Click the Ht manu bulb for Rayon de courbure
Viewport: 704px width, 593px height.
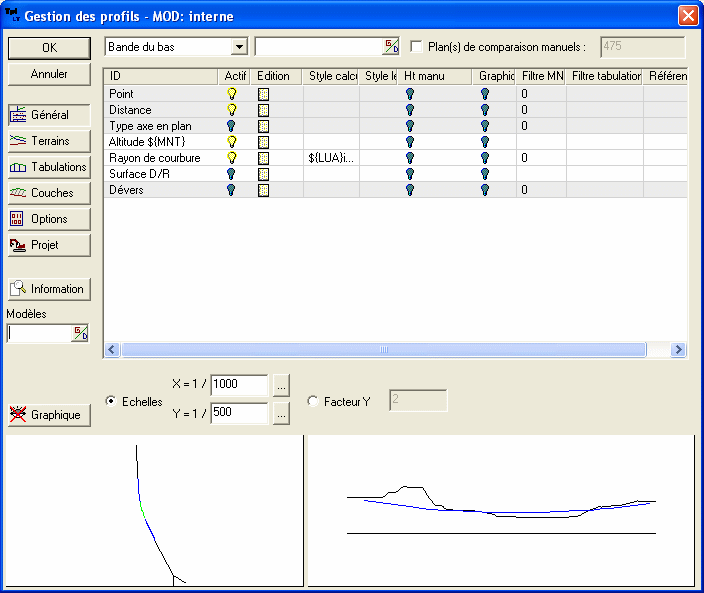coord(410,158)
